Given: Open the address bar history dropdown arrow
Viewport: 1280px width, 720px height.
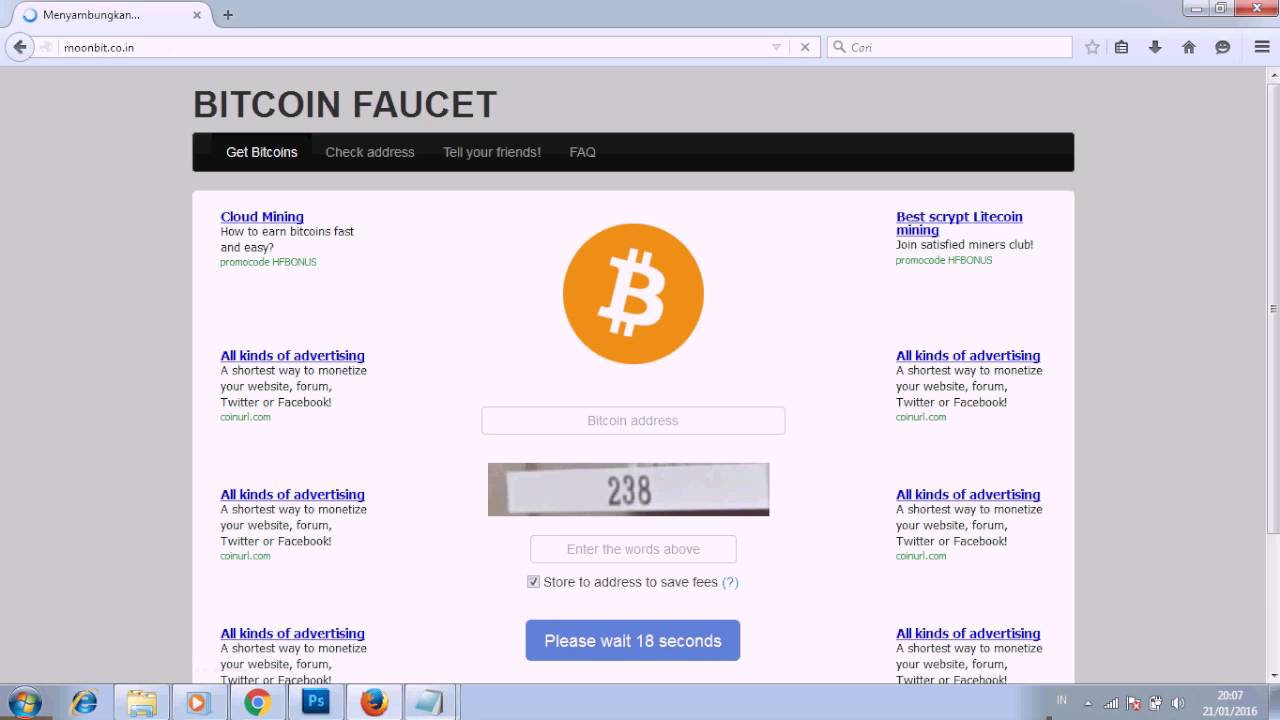Looking at the screenshot, I should tap(777, 47).
